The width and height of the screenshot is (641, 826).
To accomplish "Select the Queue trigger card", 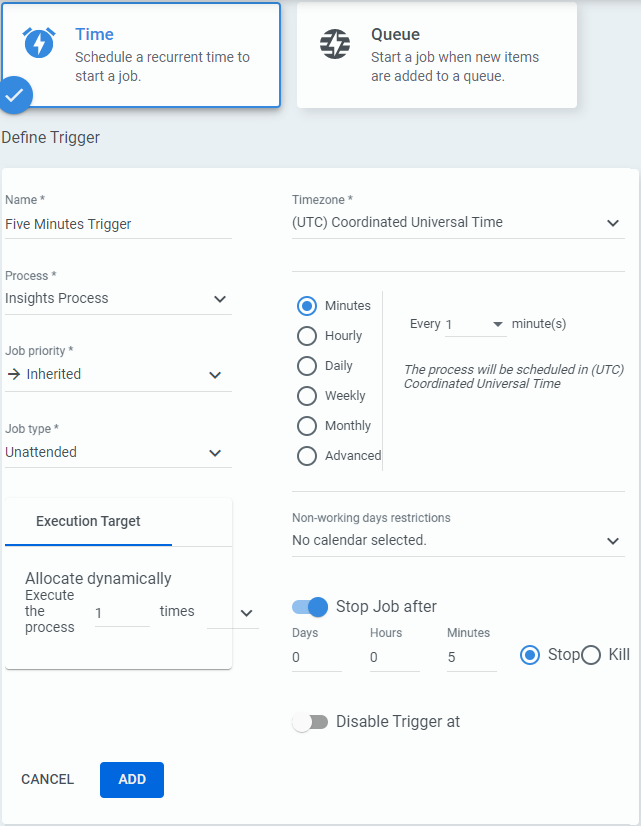I will (x=437, y=55).
